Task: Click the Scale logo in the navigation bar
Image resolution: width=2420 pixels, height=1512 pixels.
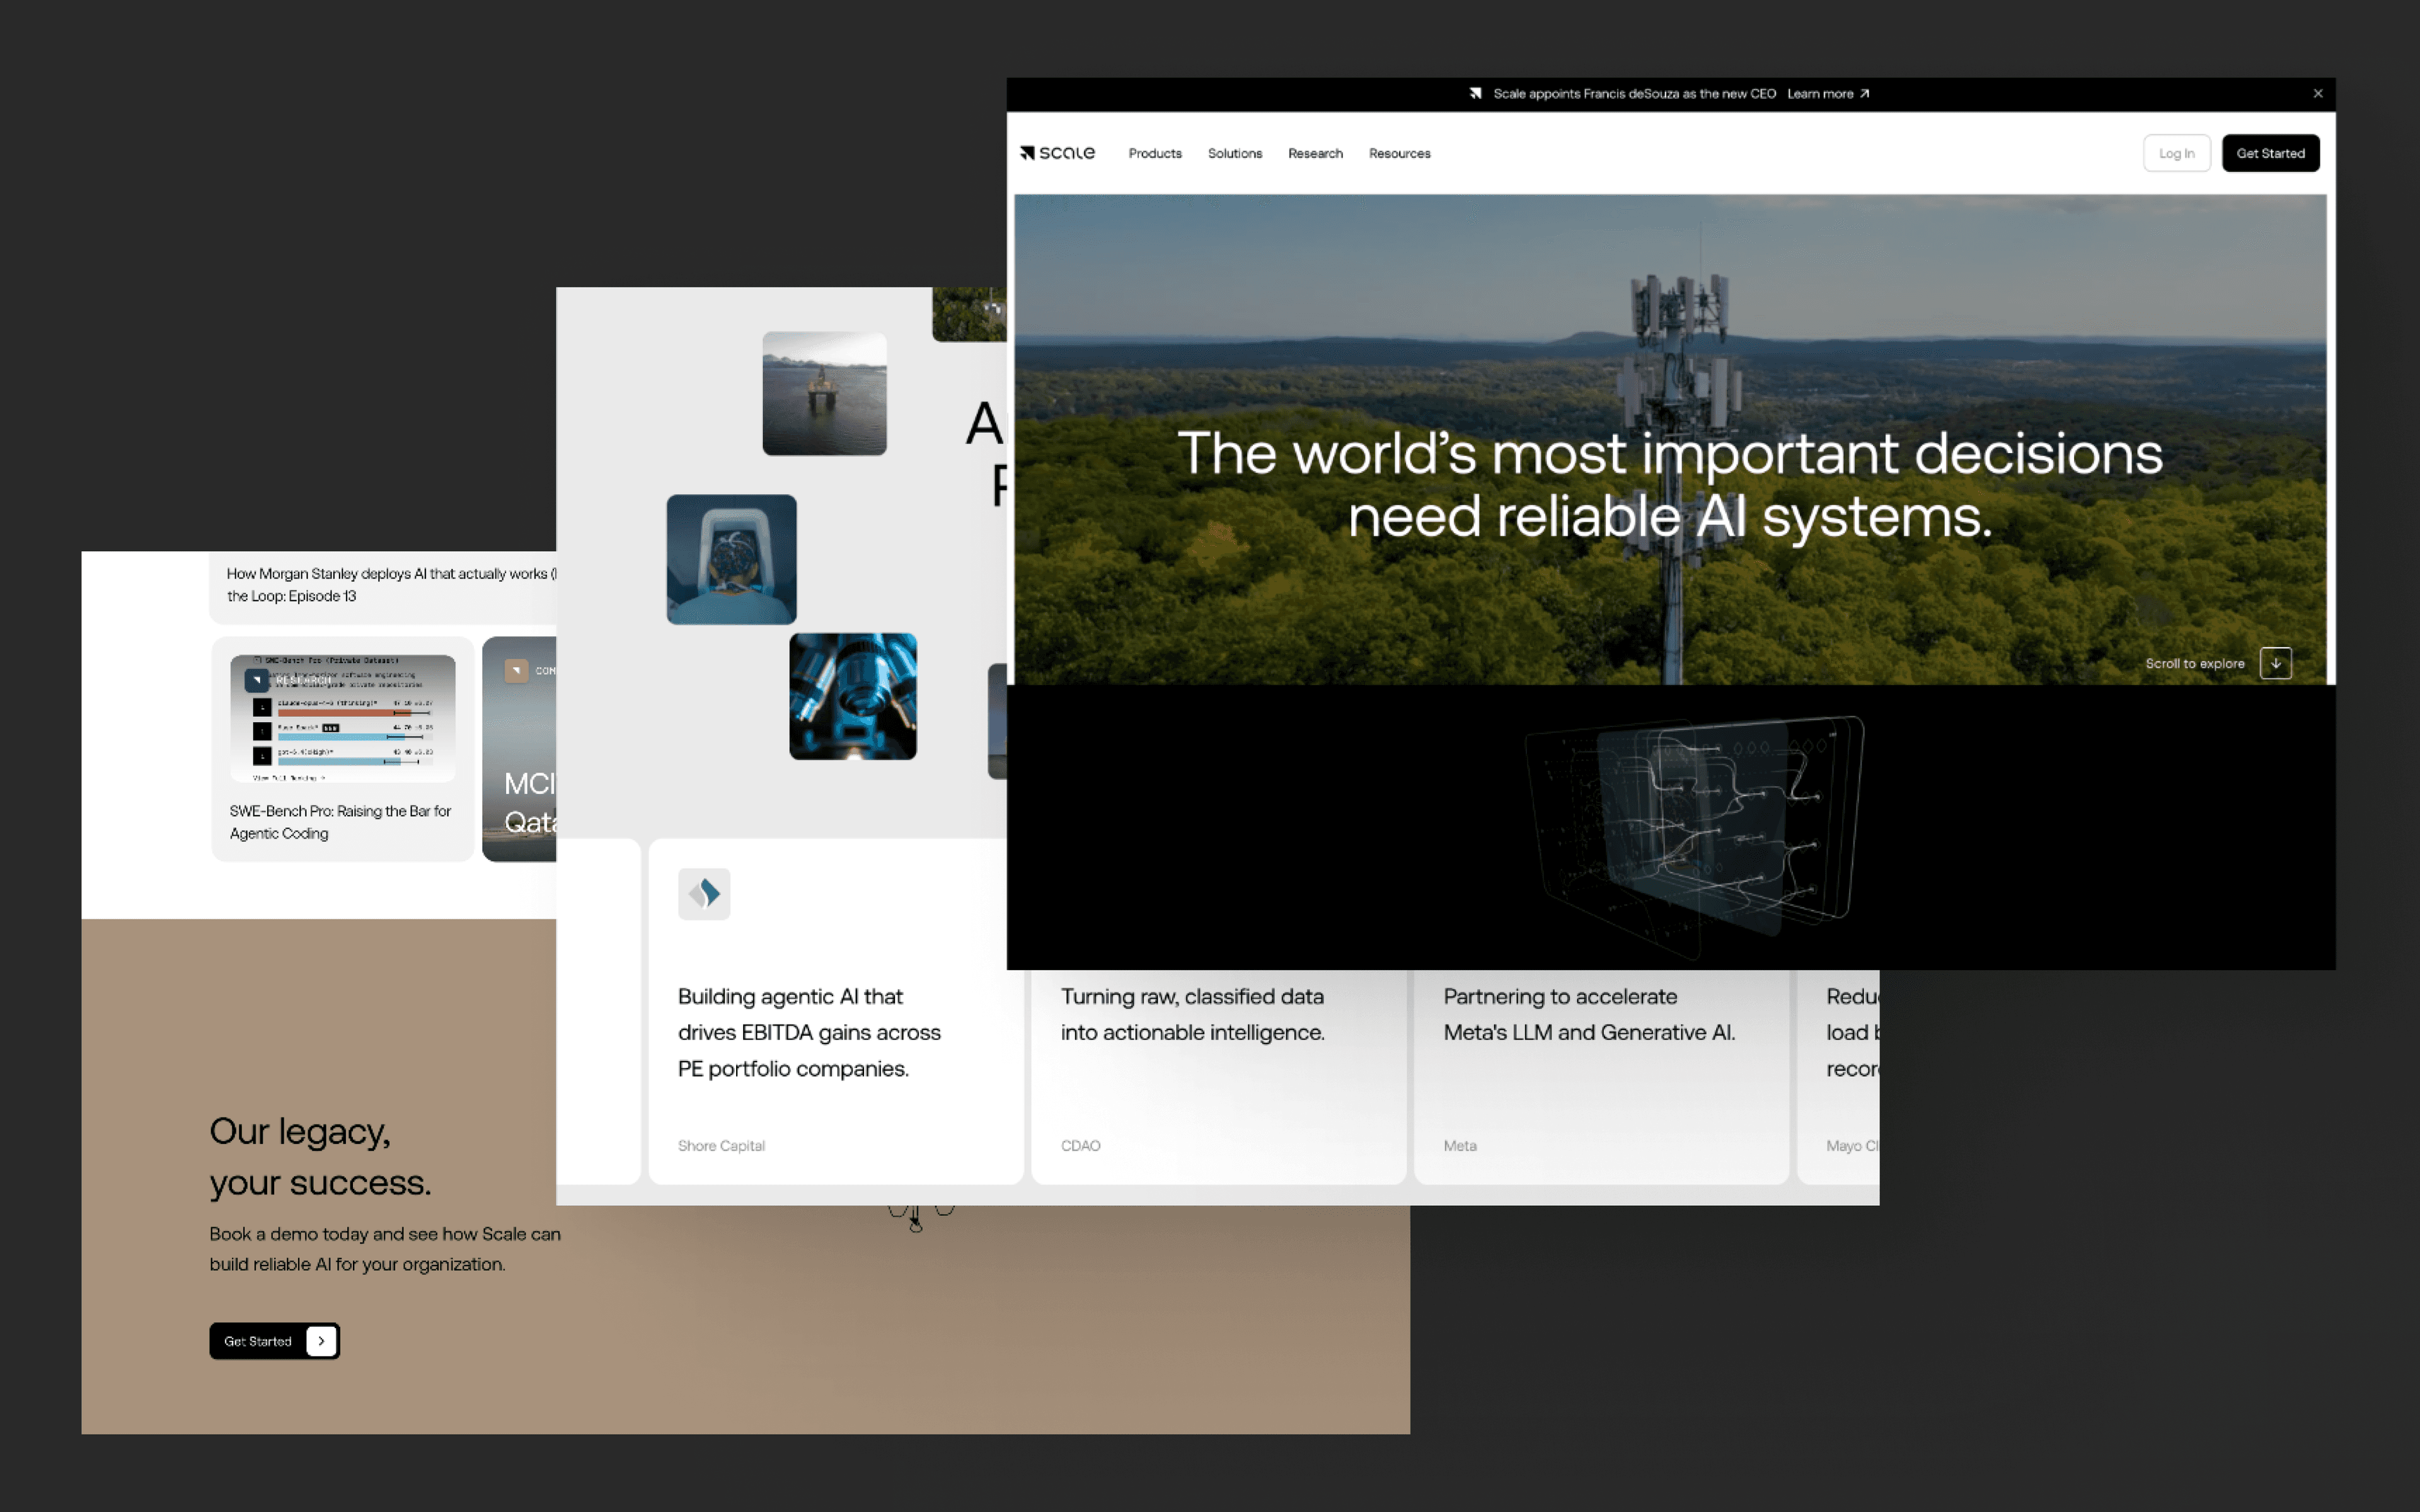Action: [1057, 153]
